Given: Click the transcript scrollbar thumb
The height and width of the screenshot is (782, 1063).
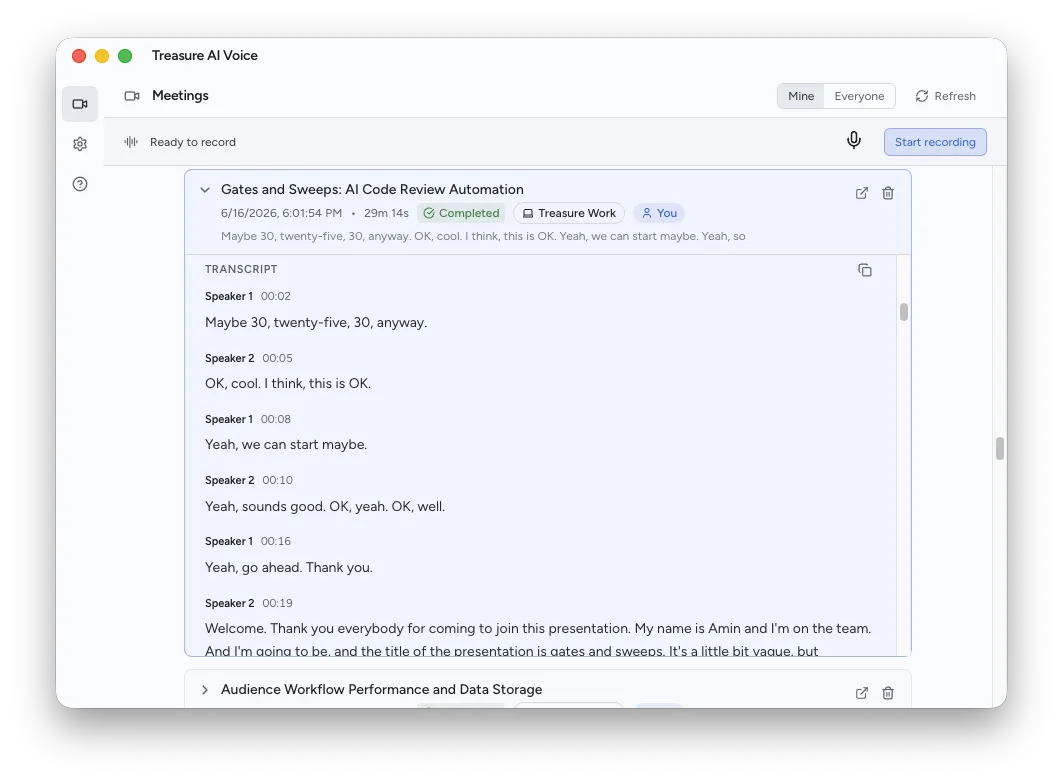Looking at the screenshot, I should click(x=904, y=312).
